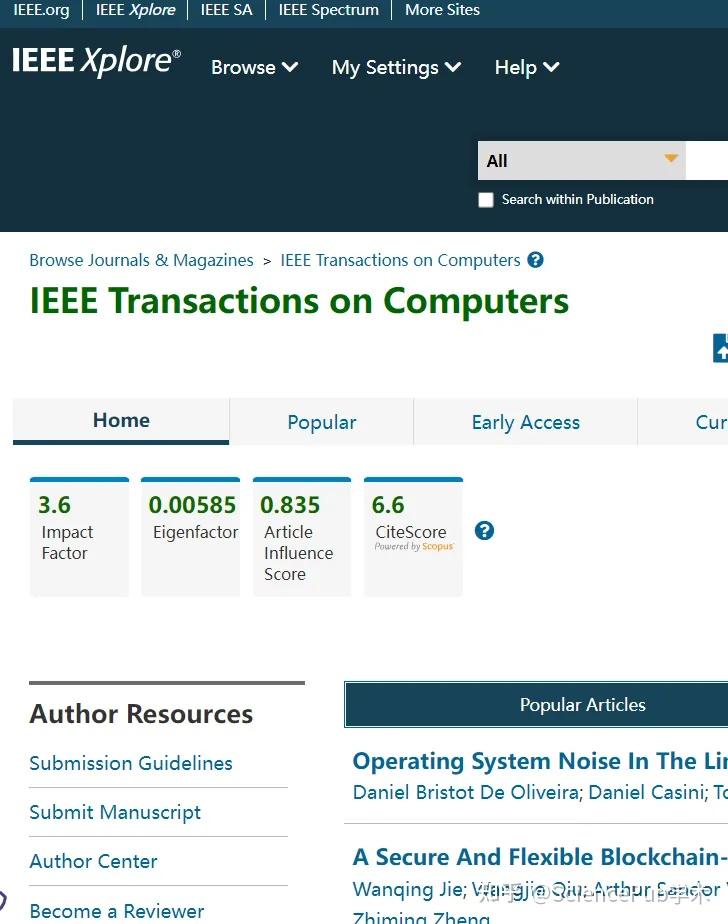The height and width of the screenshot is (924, 728).
Task: Expand the Help dropdown
Action: point(526,67)
